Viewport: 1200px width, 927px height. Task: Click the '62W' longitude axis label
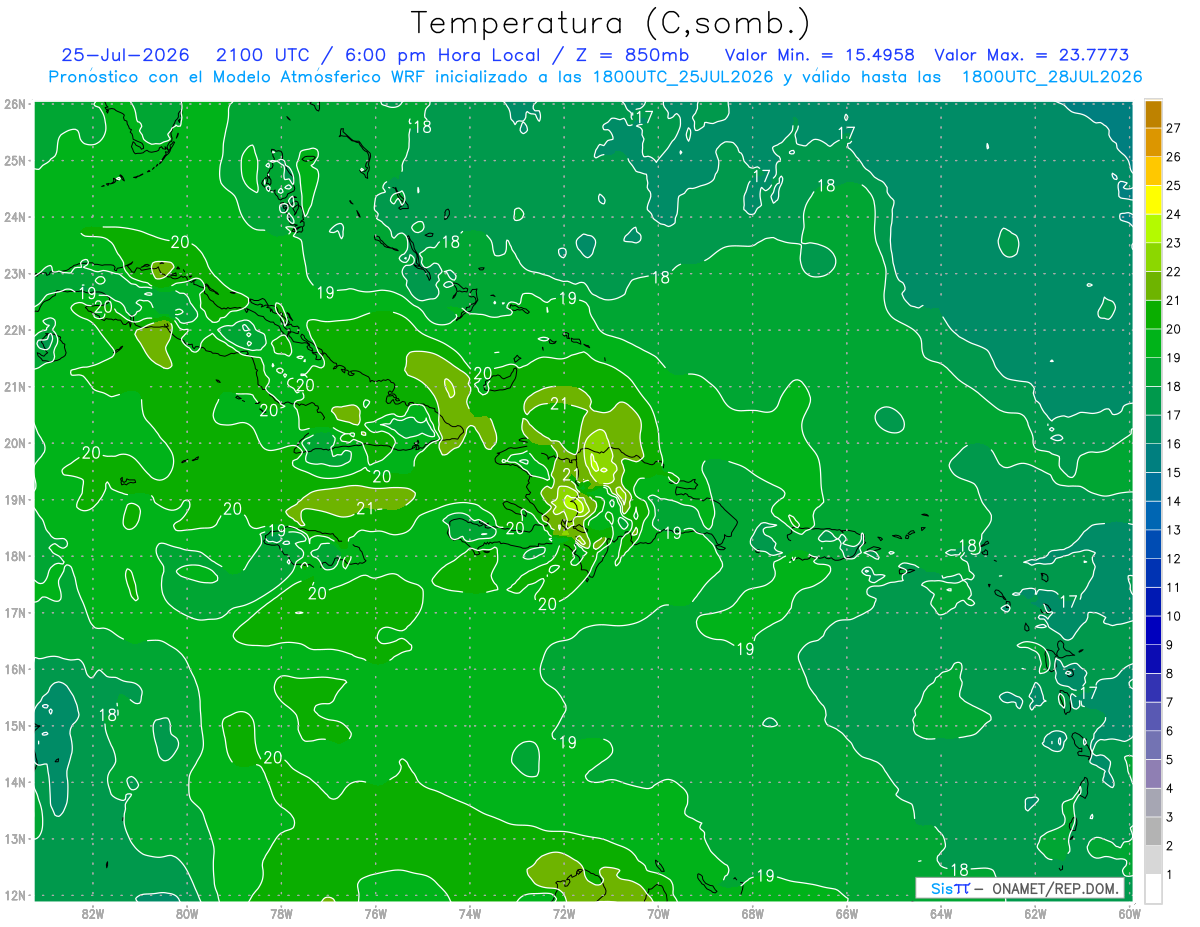1034,913
